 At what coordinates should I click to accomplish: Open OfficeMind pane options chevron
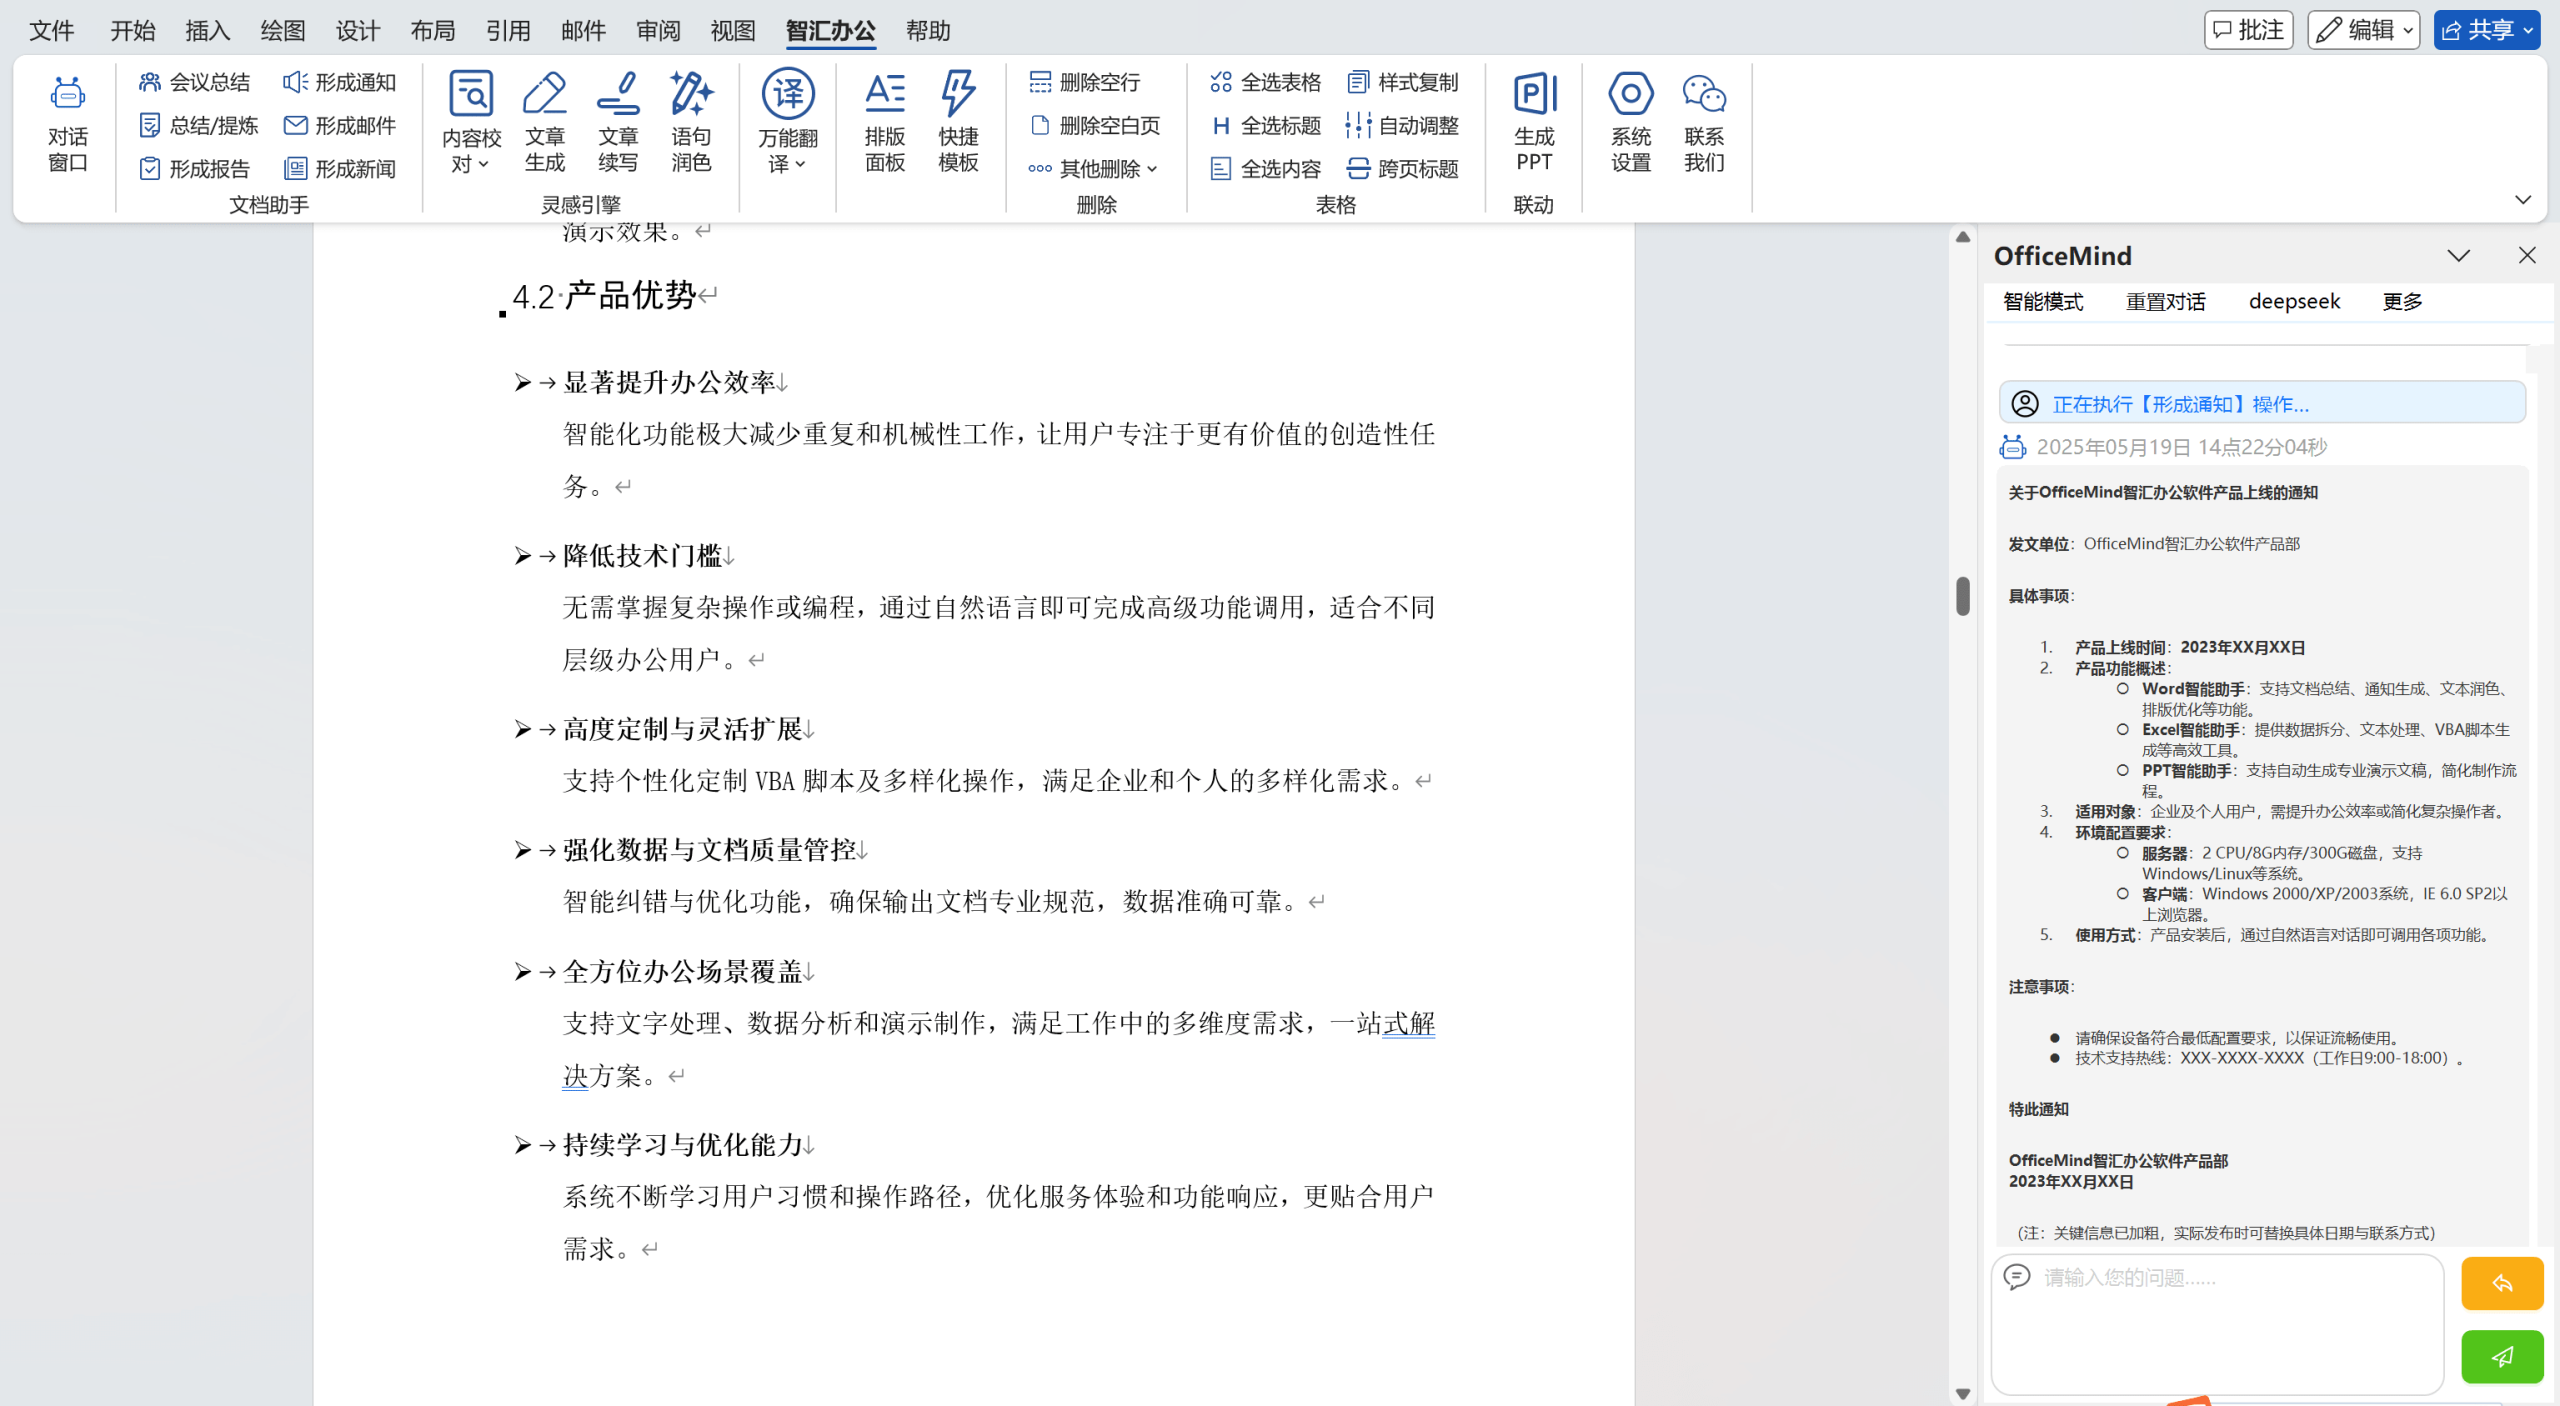(x=2459, y=256)
